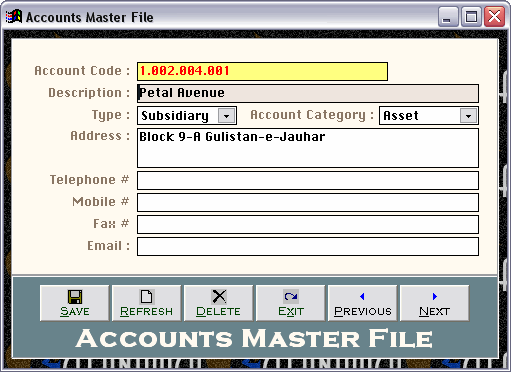Click the 'Accounts Master File' title bar text
The height and width of the screenshot is (372, 511).
click(90, 17)
